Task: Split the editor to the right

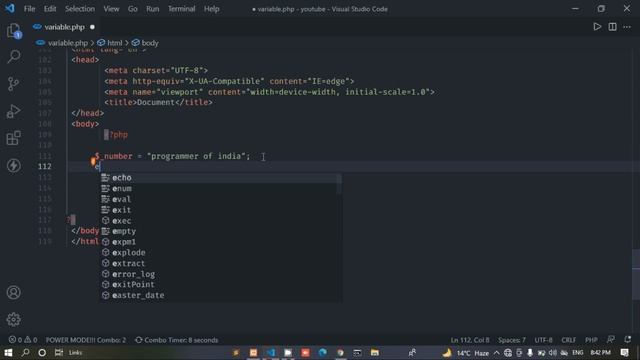Action: [612, 27]
